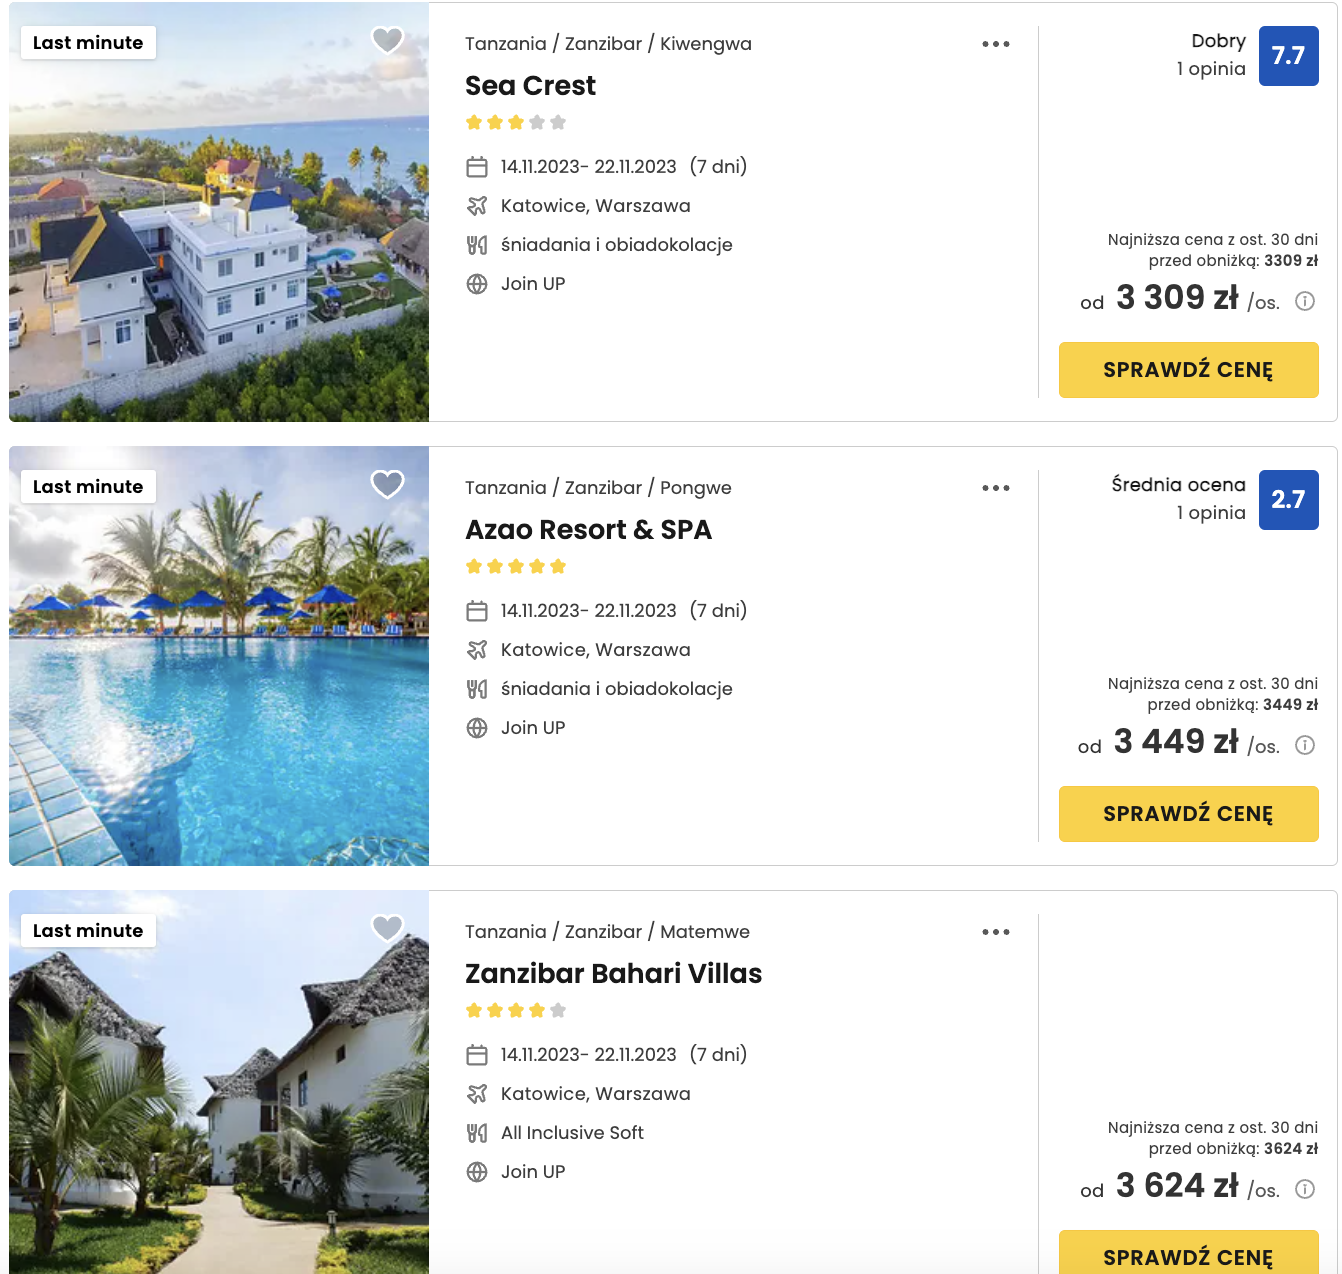Click globe icon in Zanzibar Bahari Villas offer
Viewport: 1342px width, 1274px height.
pyautogui.click(x=477, y=1172)
